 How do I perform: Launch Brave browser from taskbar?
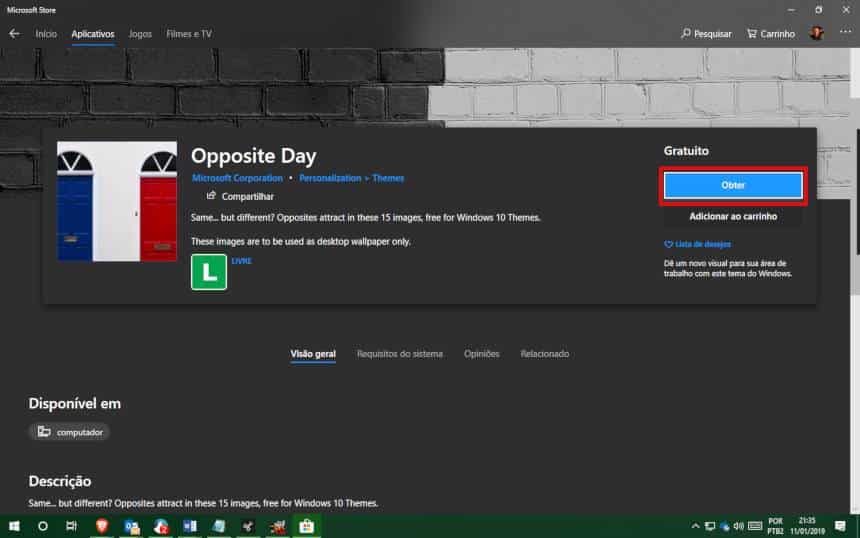(102, 526)
